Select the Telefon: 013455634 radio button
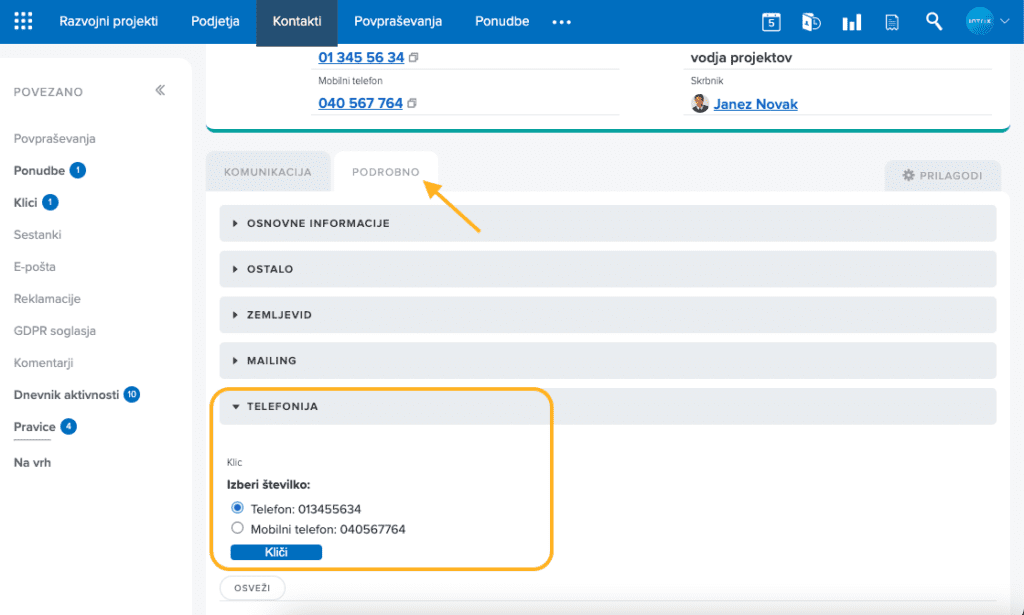The width and height of the screenshot is (1024, 615). pyautogui.click(x=238, y=508)
